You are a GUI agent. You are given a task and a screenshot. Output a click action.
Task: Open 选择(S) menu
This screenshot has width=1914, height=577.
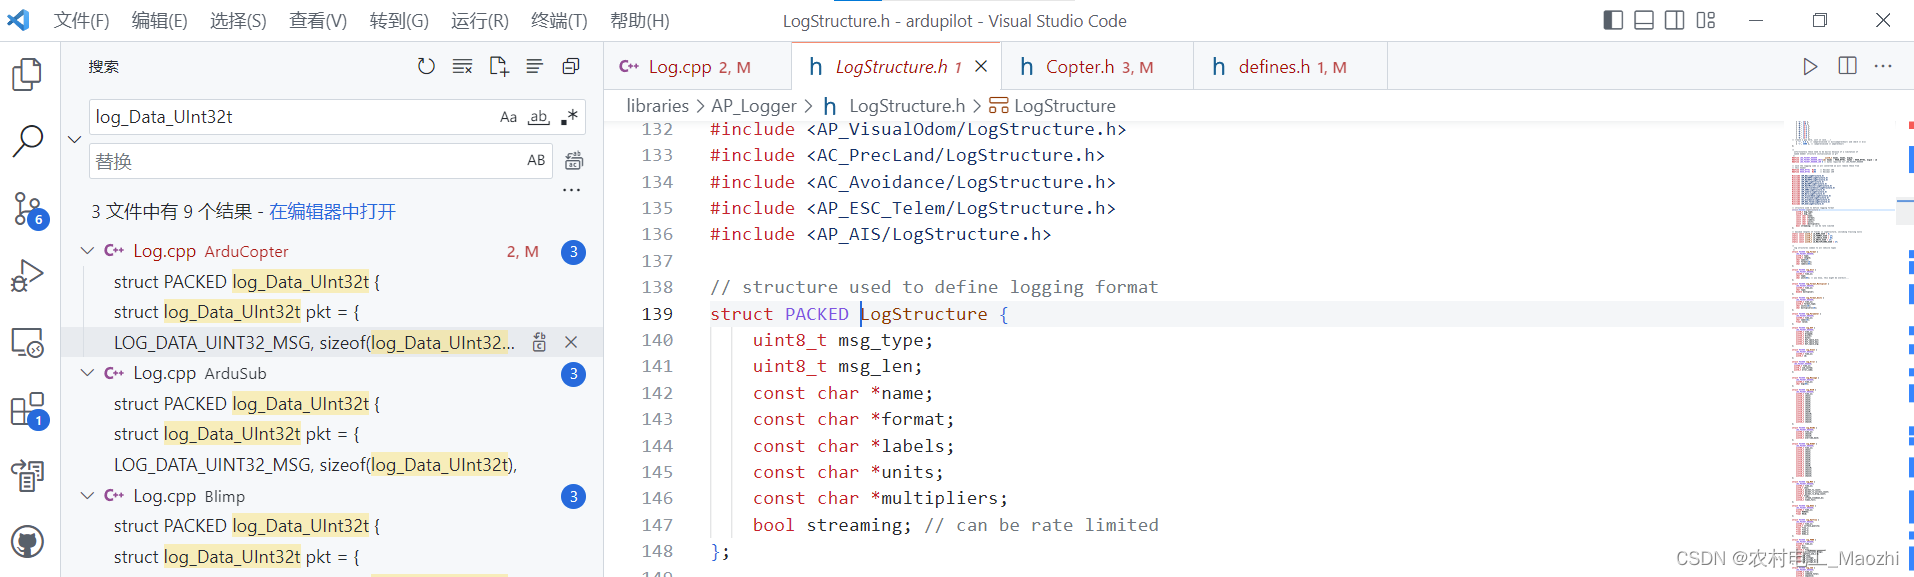238,20
